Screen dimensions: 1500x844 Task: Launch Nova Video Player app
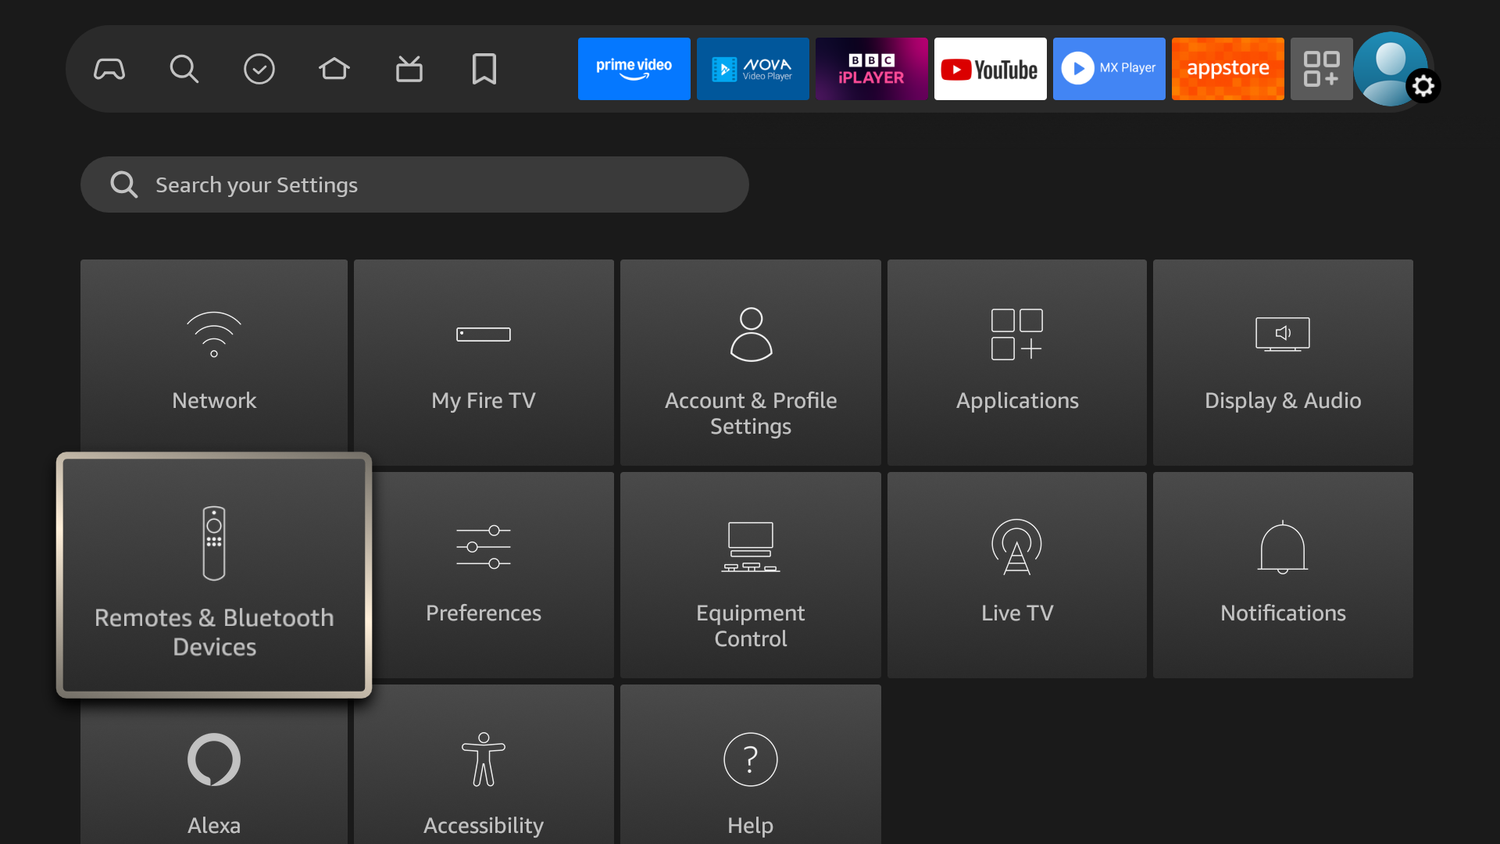click(753, 69)
